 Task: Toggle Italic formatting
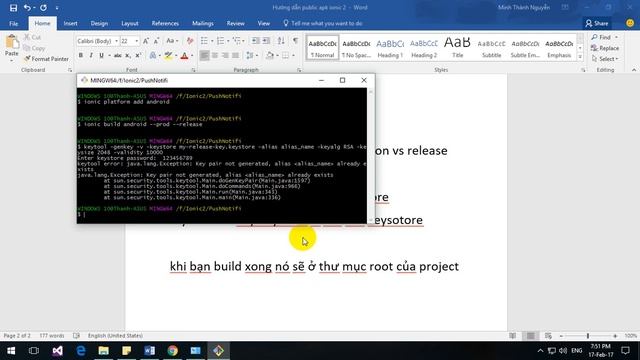tap(91, 56)
